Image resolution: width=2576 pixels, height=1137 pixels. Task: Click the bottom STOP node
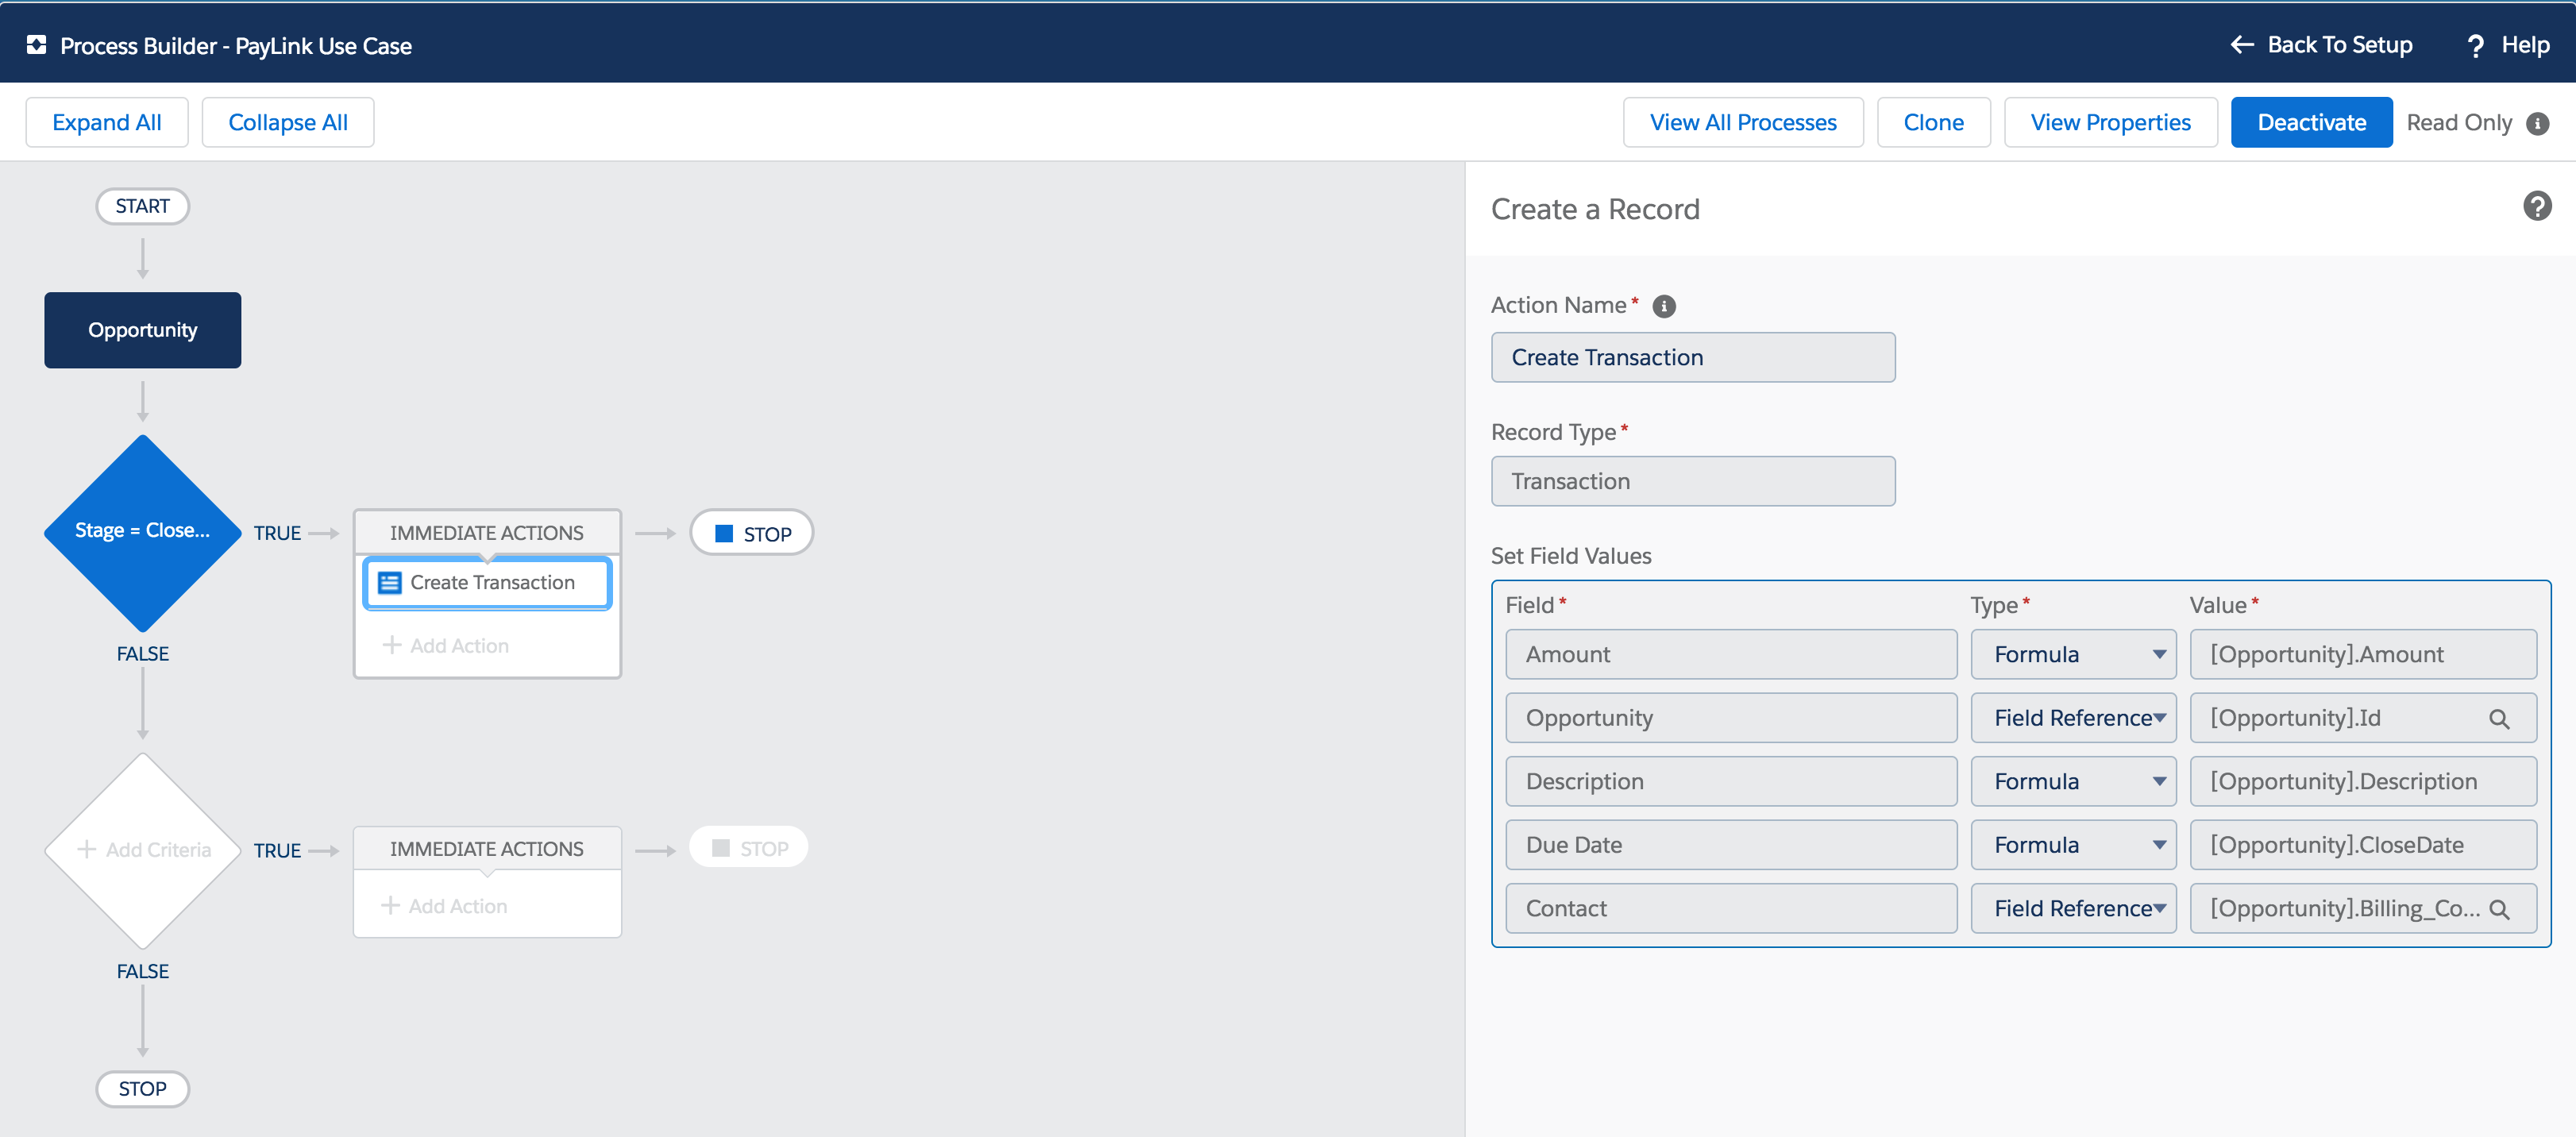pyautogui.click(x=143, y=1089)
